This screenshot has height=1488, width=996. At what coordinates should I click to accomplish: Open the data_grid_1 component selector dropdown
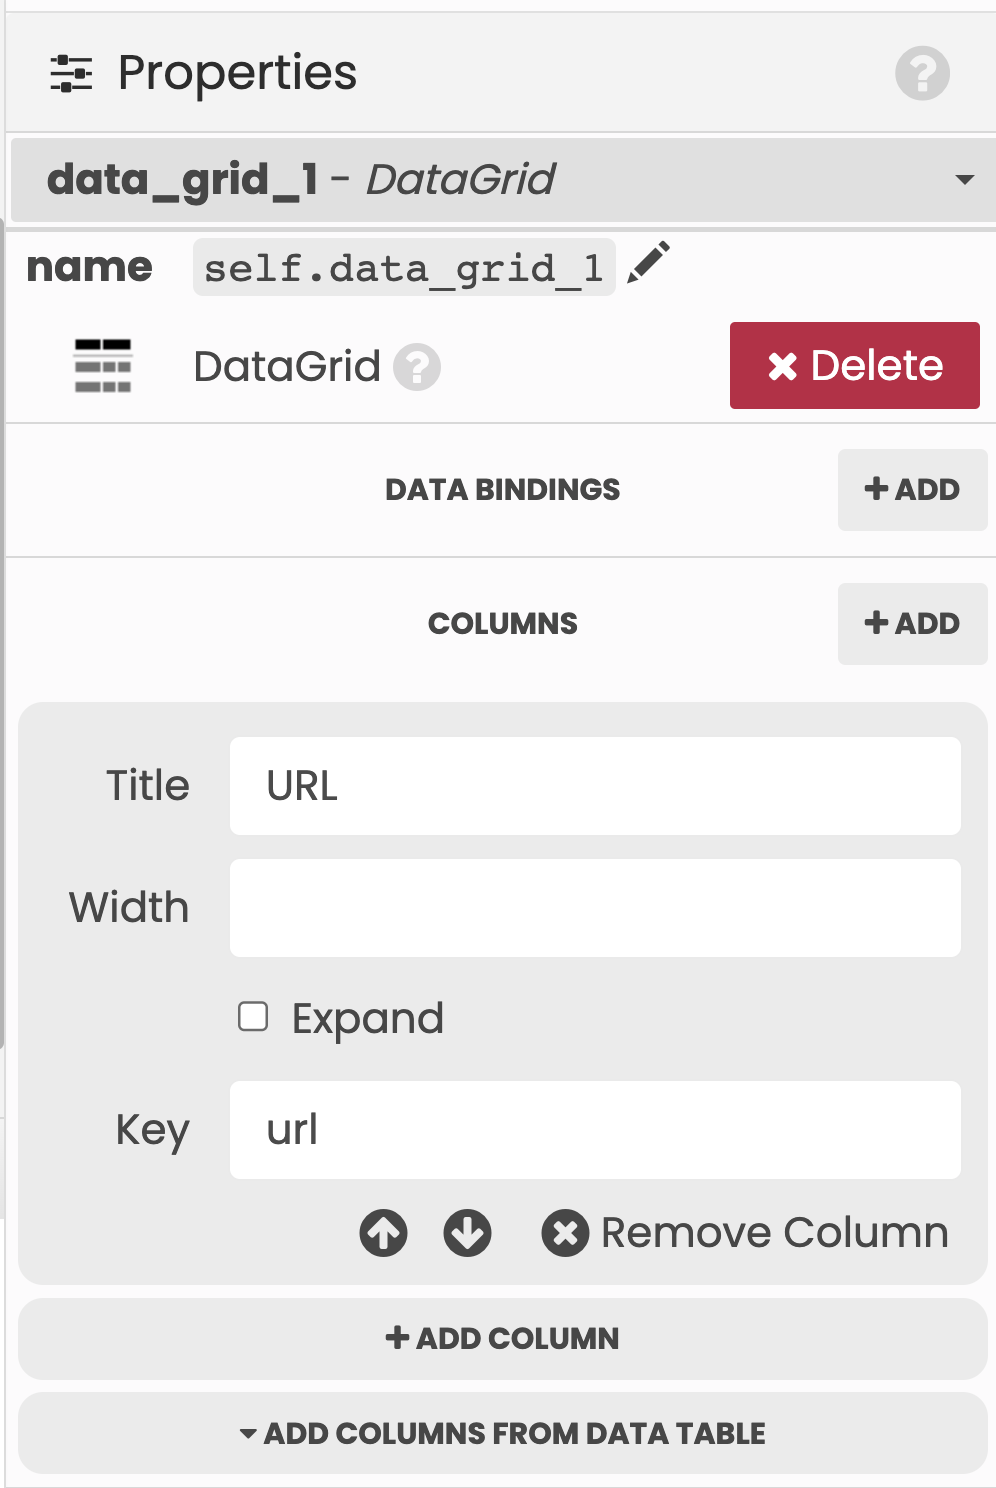click(x=964, y=180)
